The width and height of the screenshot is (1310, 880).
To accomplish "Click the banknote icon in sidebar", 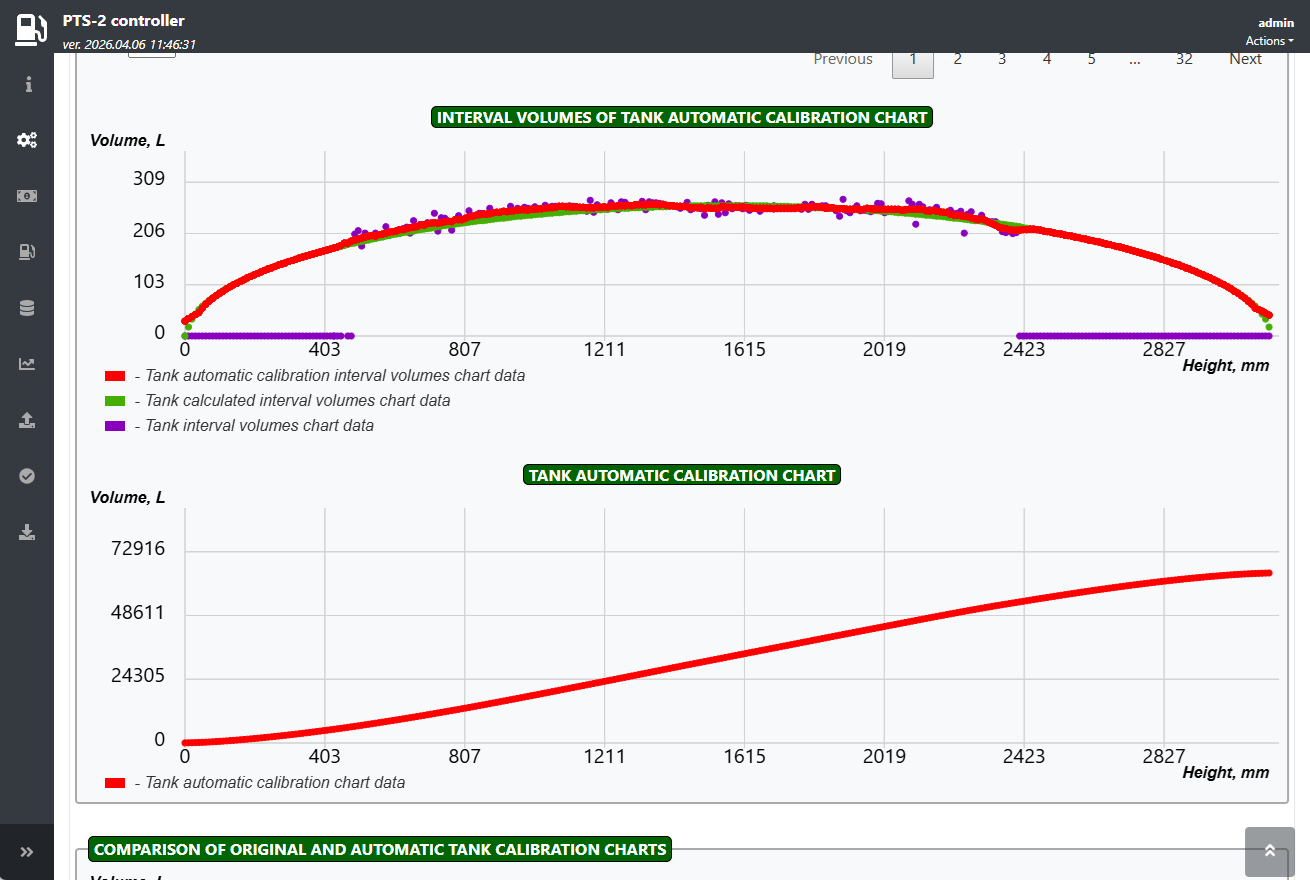I will coord(27,196).
